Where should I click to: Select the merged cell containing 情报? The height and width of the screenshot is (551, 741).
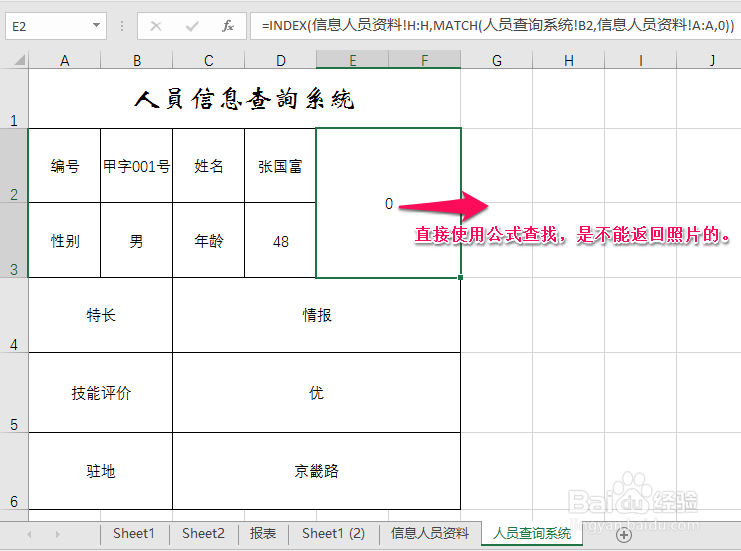coord(317,315)
